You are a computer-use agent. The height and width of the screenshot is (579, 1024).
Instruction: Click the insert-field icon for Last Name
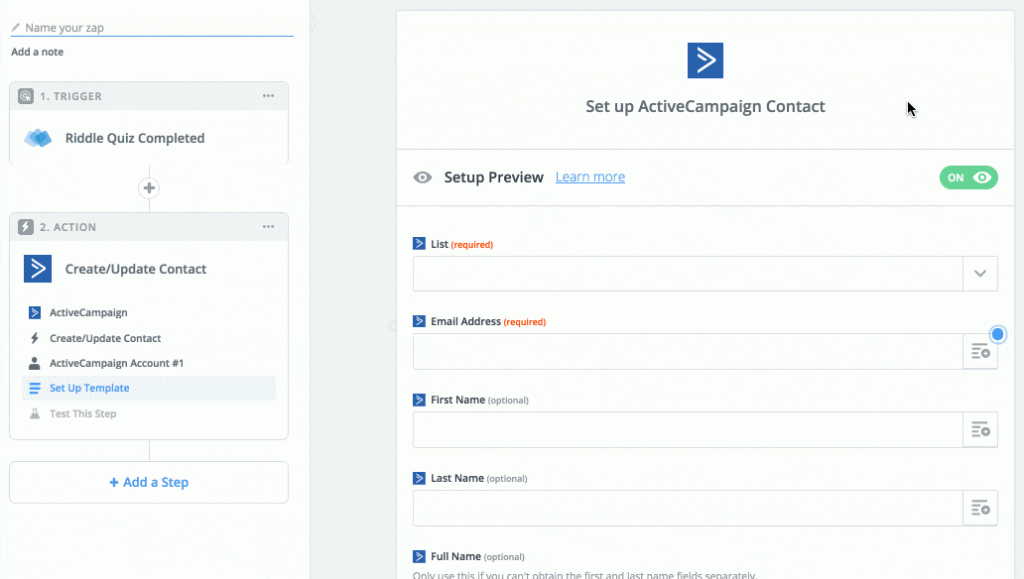tap(980, 508)
